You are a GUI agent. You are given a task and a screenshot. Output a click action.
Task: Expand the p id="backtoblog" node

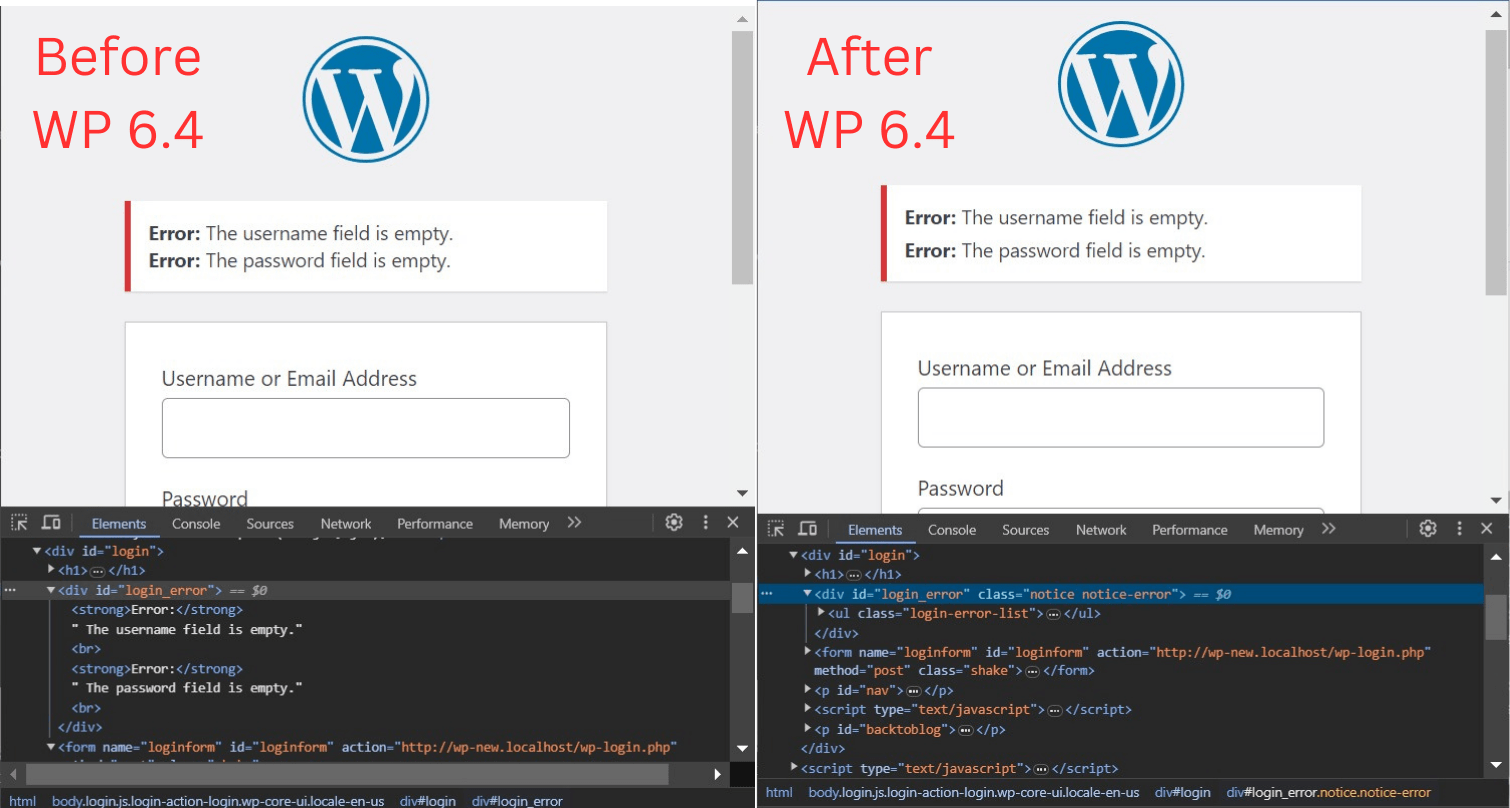(x=808, y=729)
